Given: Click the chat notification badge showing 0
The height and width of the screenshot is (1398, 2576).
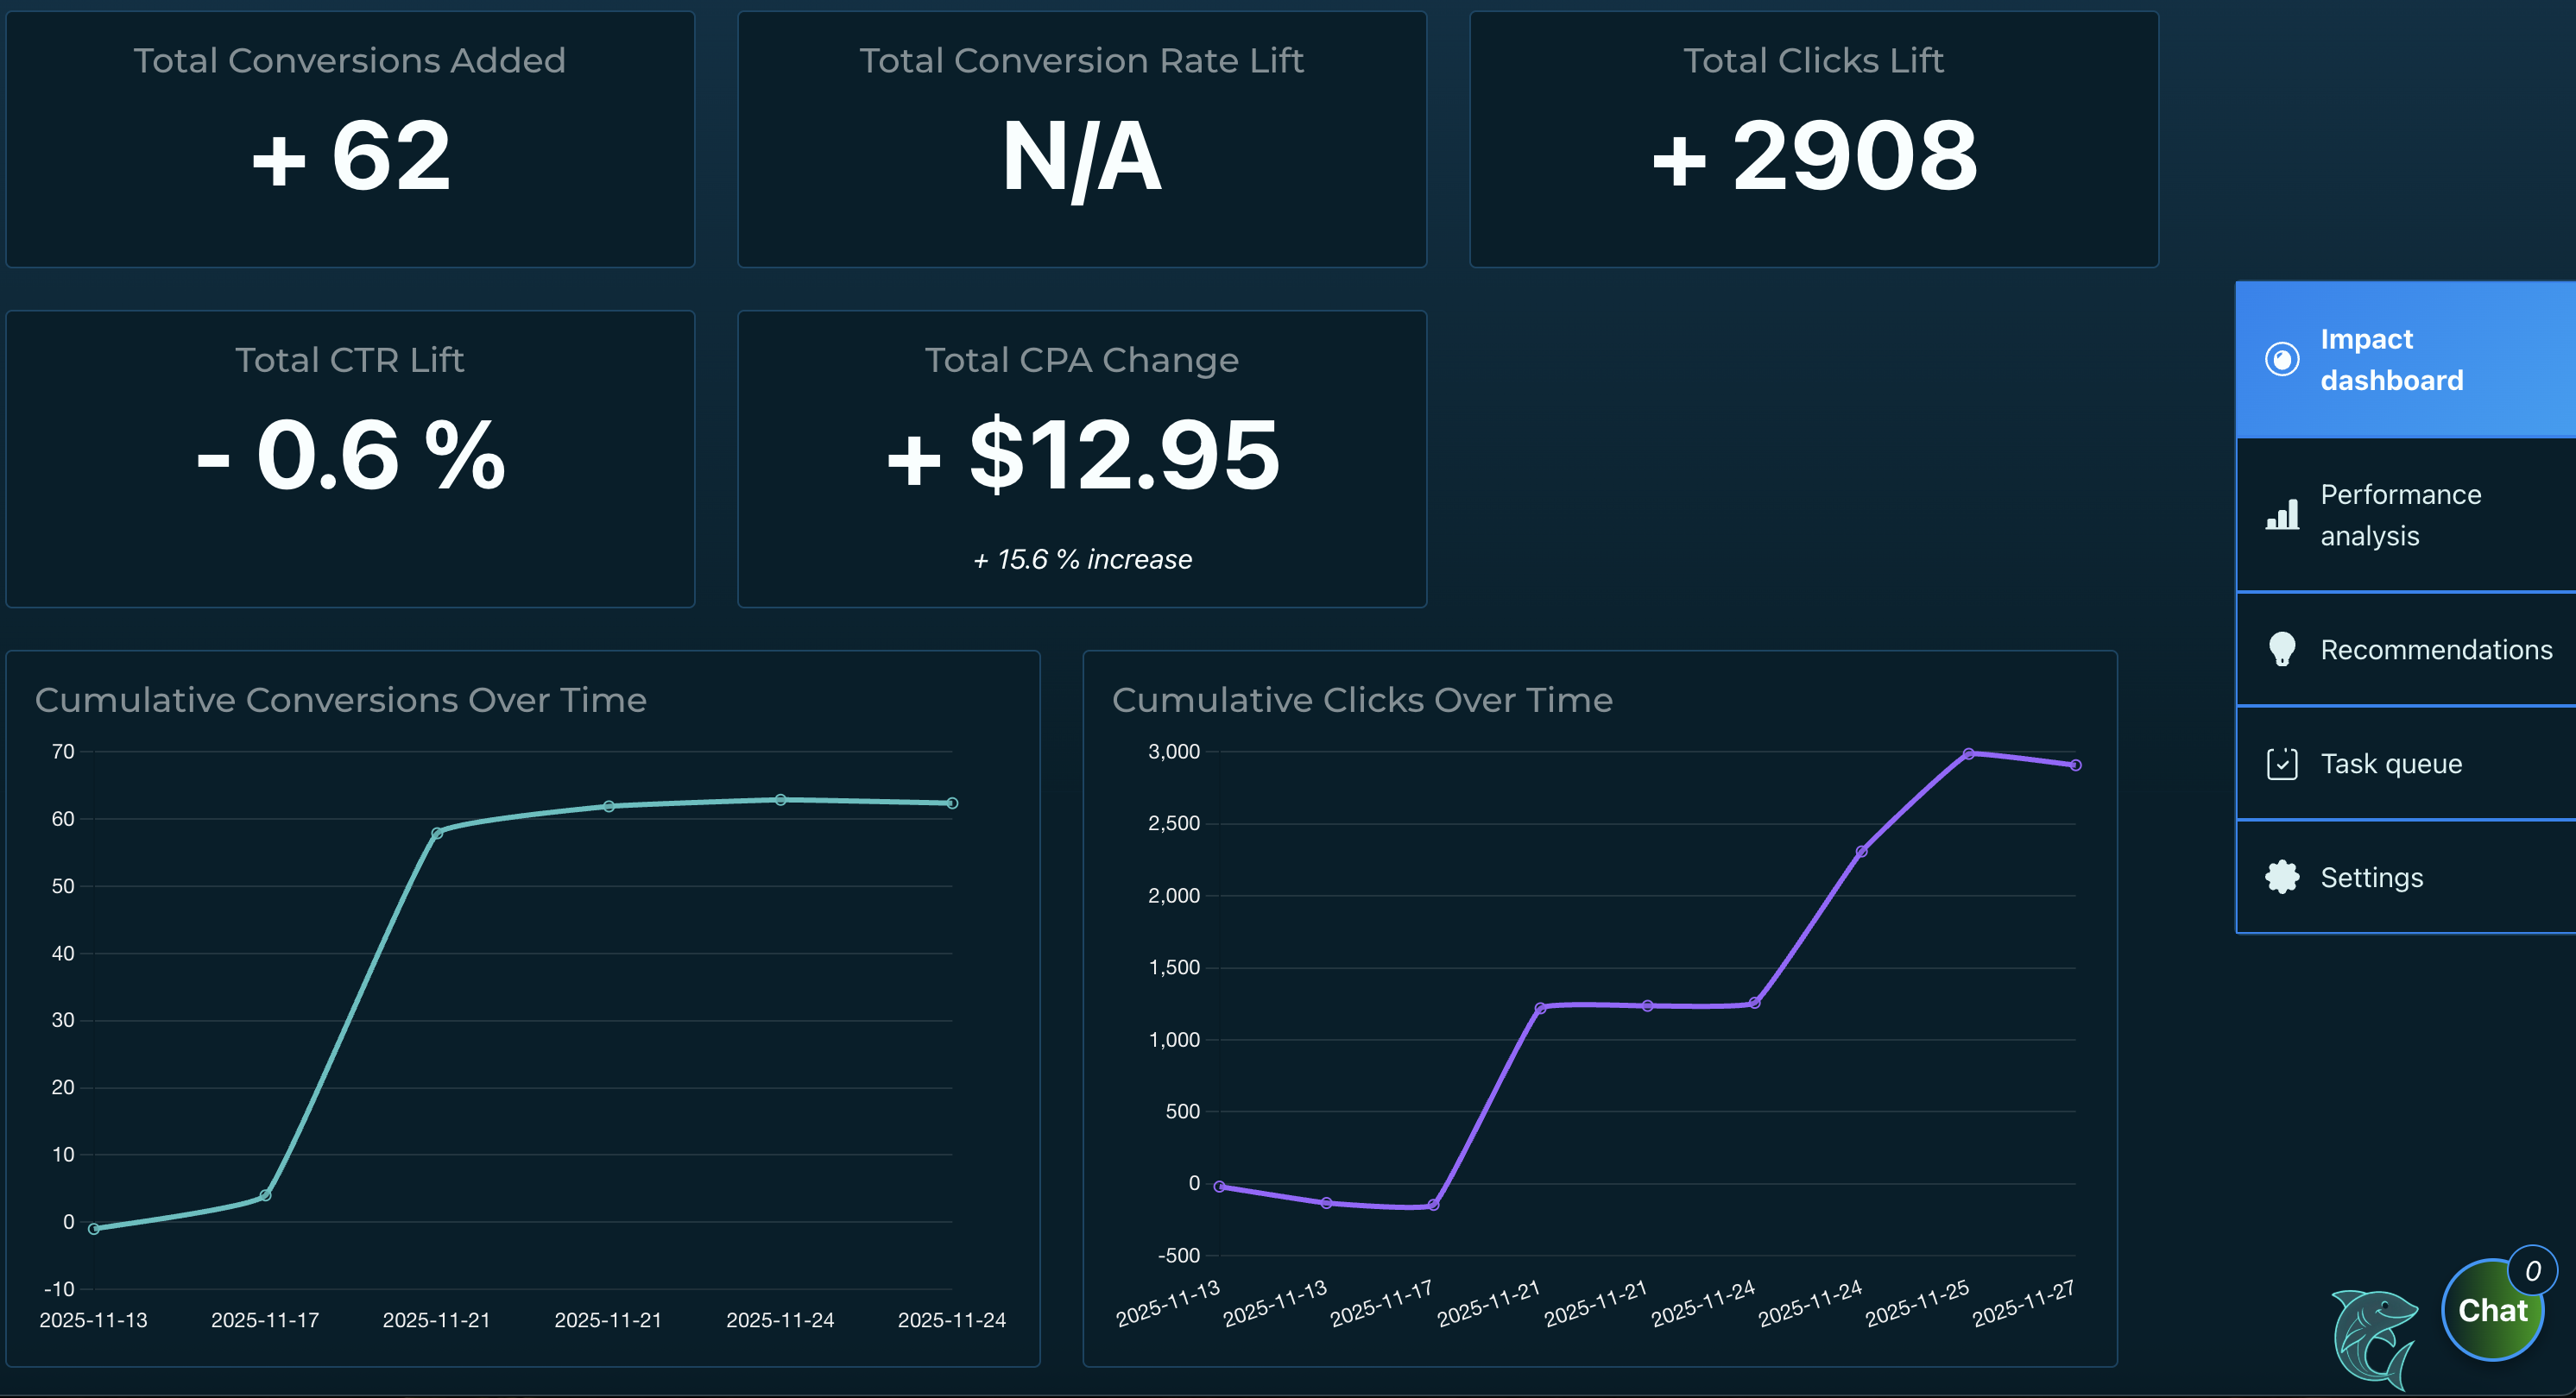Looking at the screenshot, I should tap(2532, 1270).
